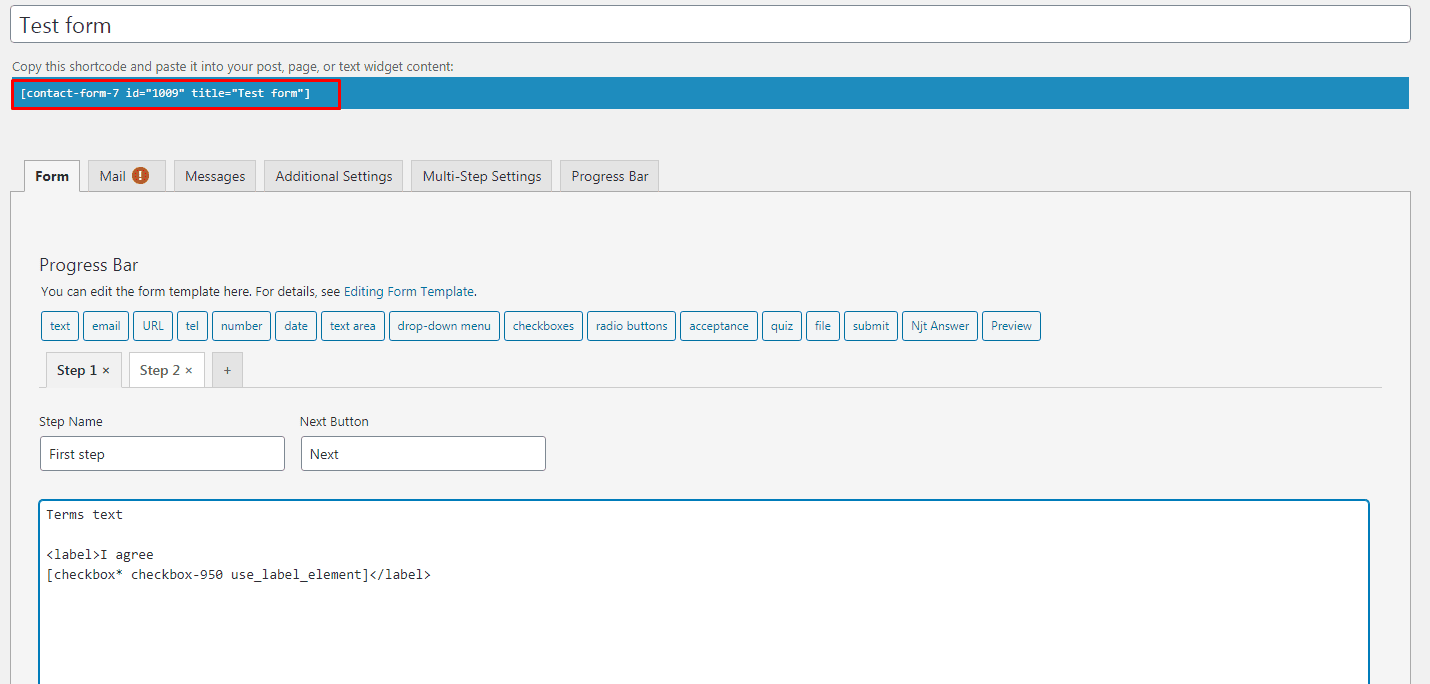The image size is (1430, 684).
Task: Insert a drop-down menu form tag
Action: coord(444,326)
